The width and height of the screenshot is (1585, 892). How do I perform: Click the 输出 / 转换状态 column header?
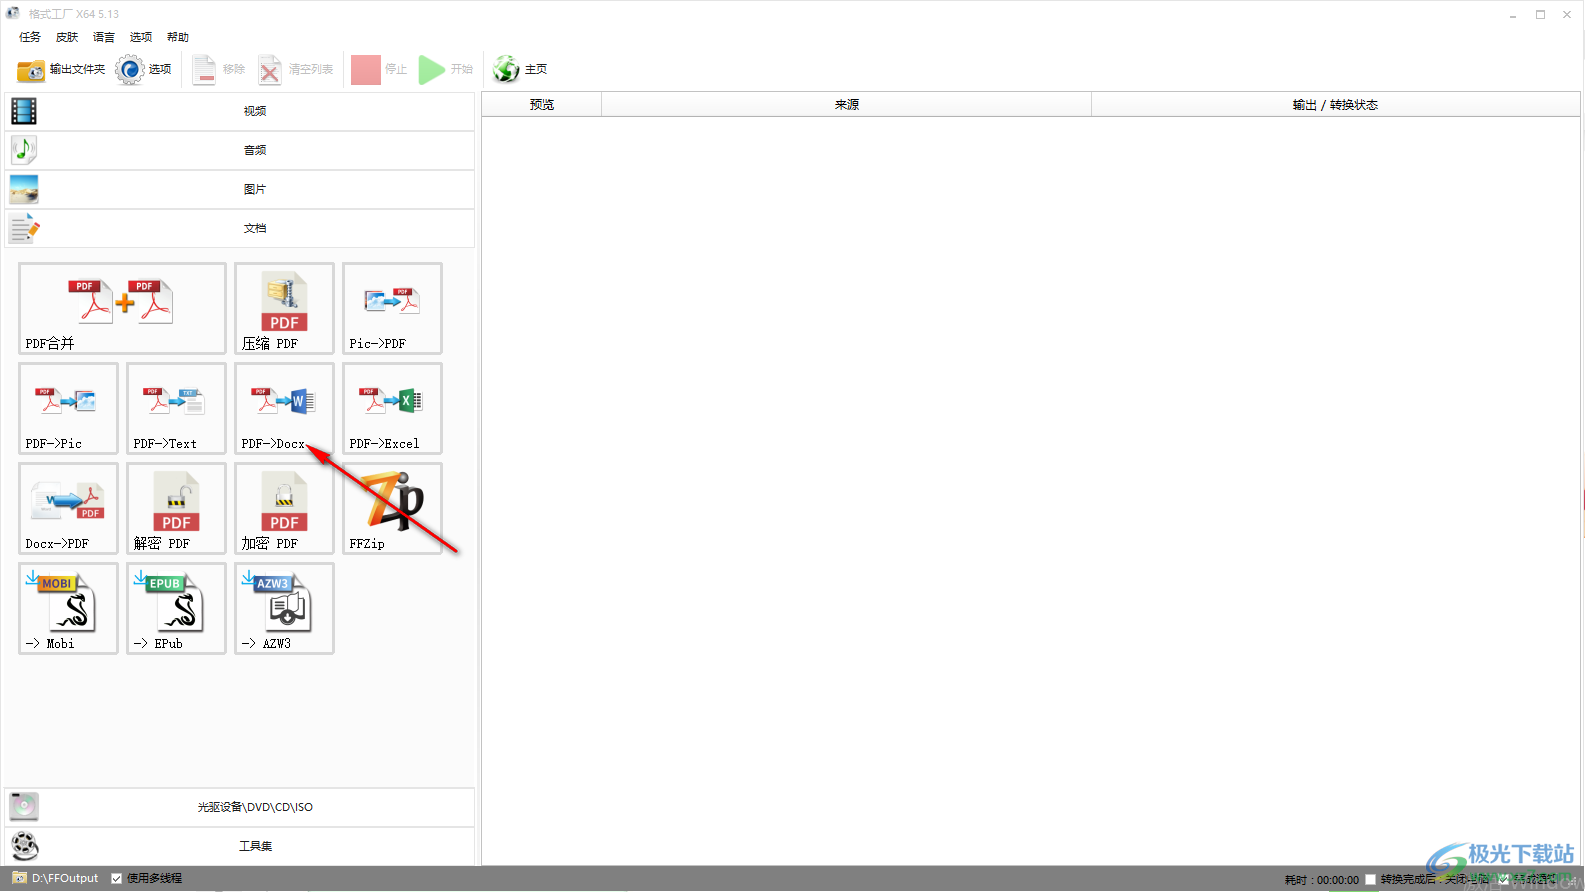[x=1335, y=104]
